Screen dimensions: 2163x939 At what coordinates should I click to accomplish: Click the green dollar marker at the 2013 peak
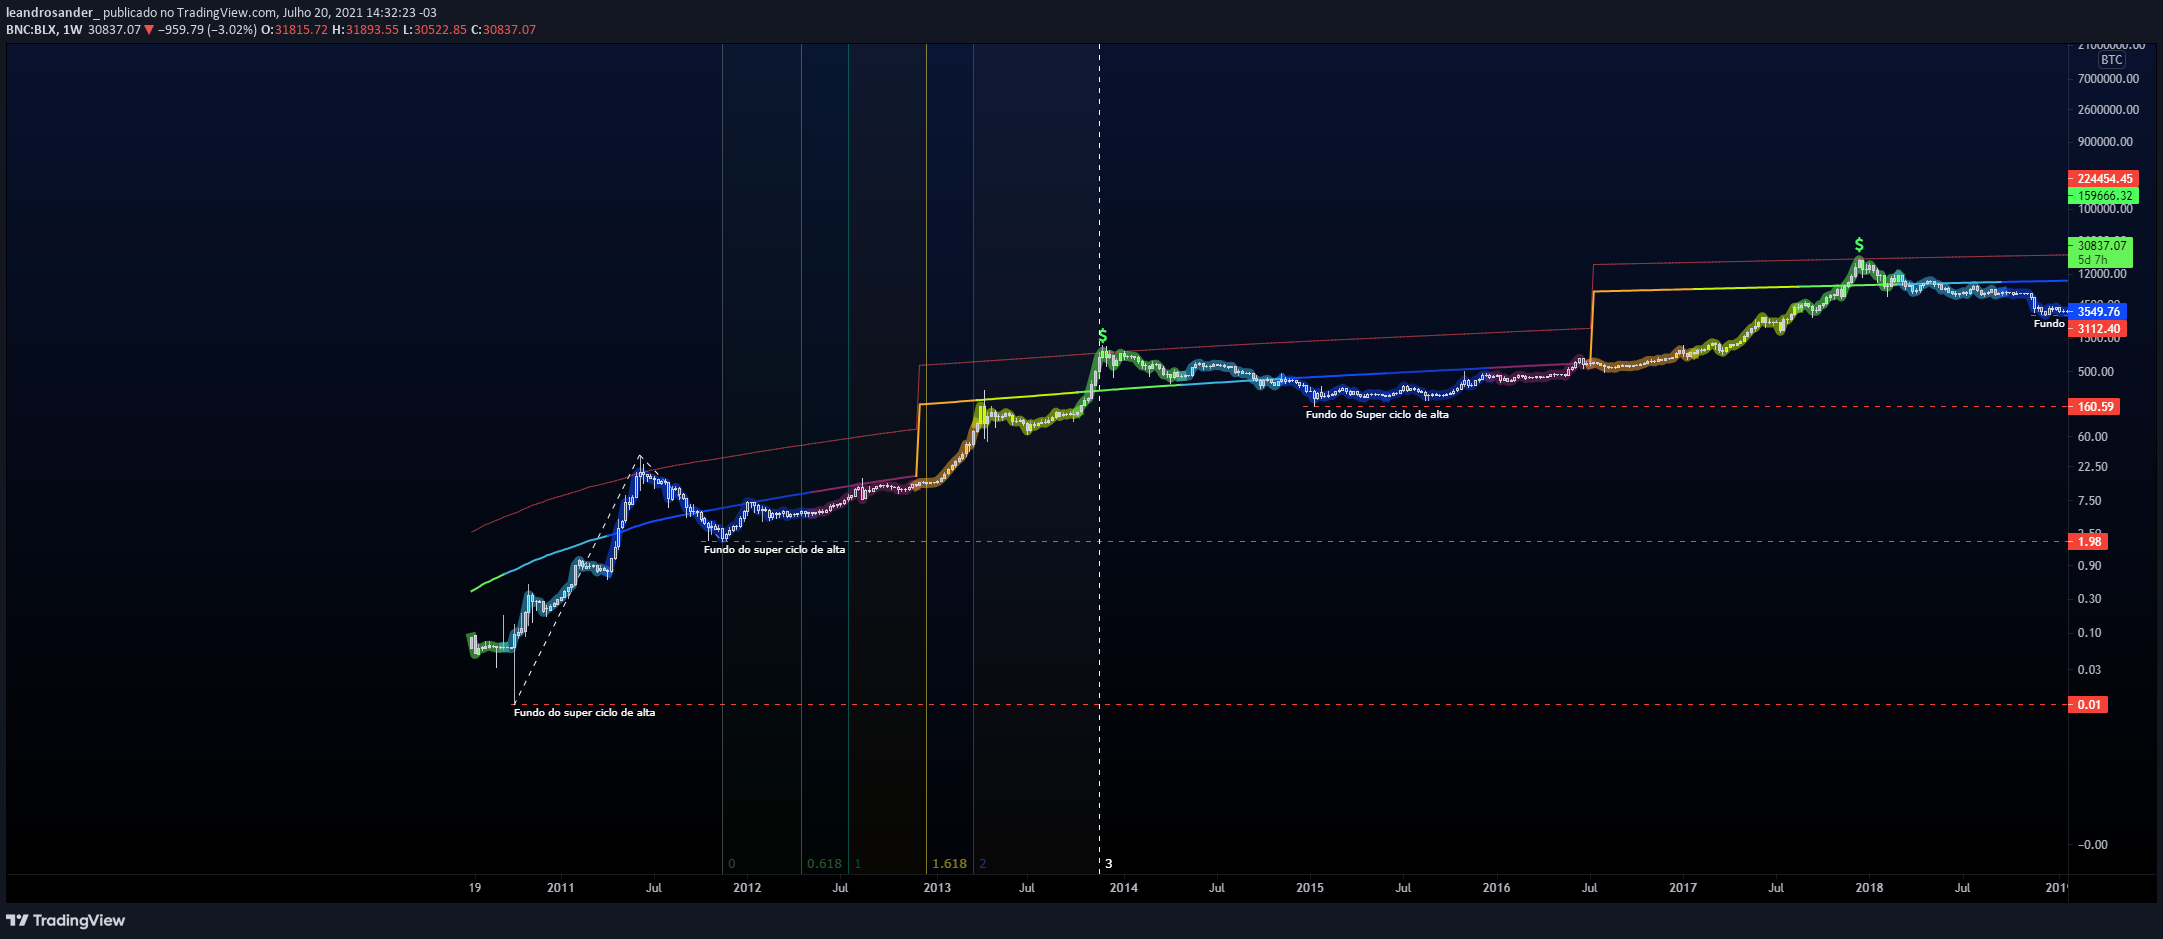(1103, 336)
